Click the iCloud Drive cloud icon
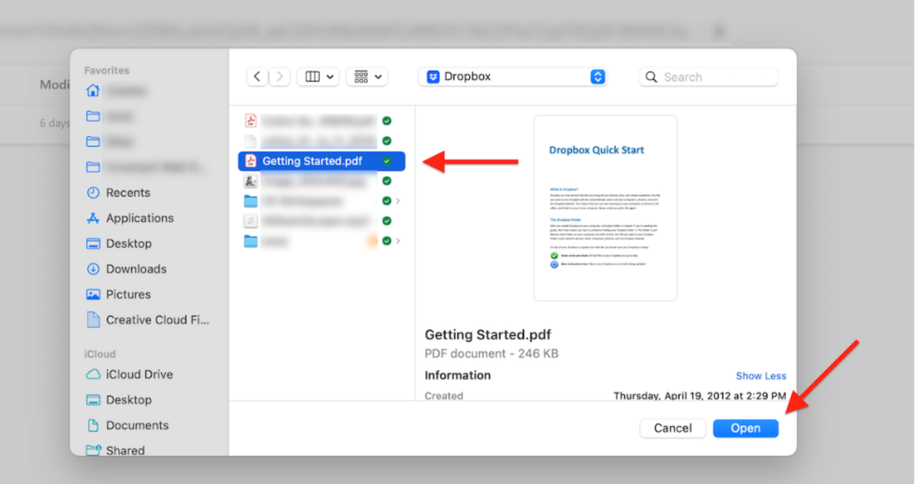Viewport: 915px width, 484px height. 93,374
